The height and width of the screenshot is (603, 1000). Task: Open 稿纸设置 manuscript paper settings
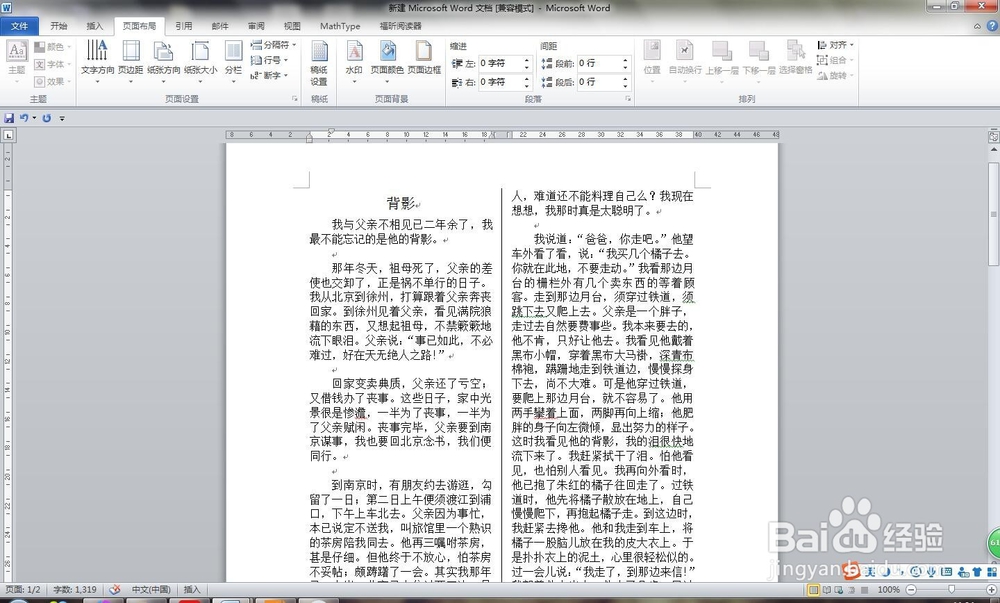coord(319,62)
